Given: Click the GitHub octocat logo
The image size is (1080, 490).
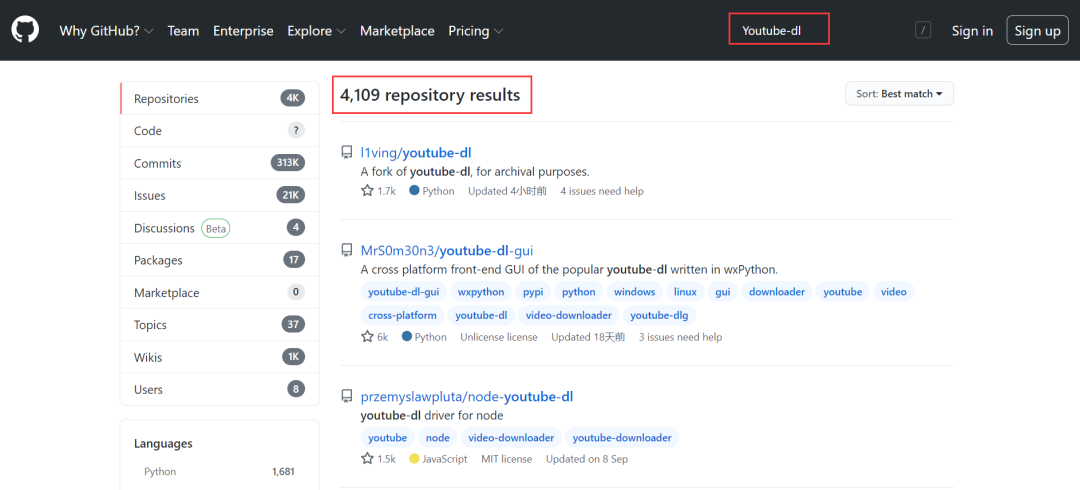Looking at the screenshot, I should 25,30.
